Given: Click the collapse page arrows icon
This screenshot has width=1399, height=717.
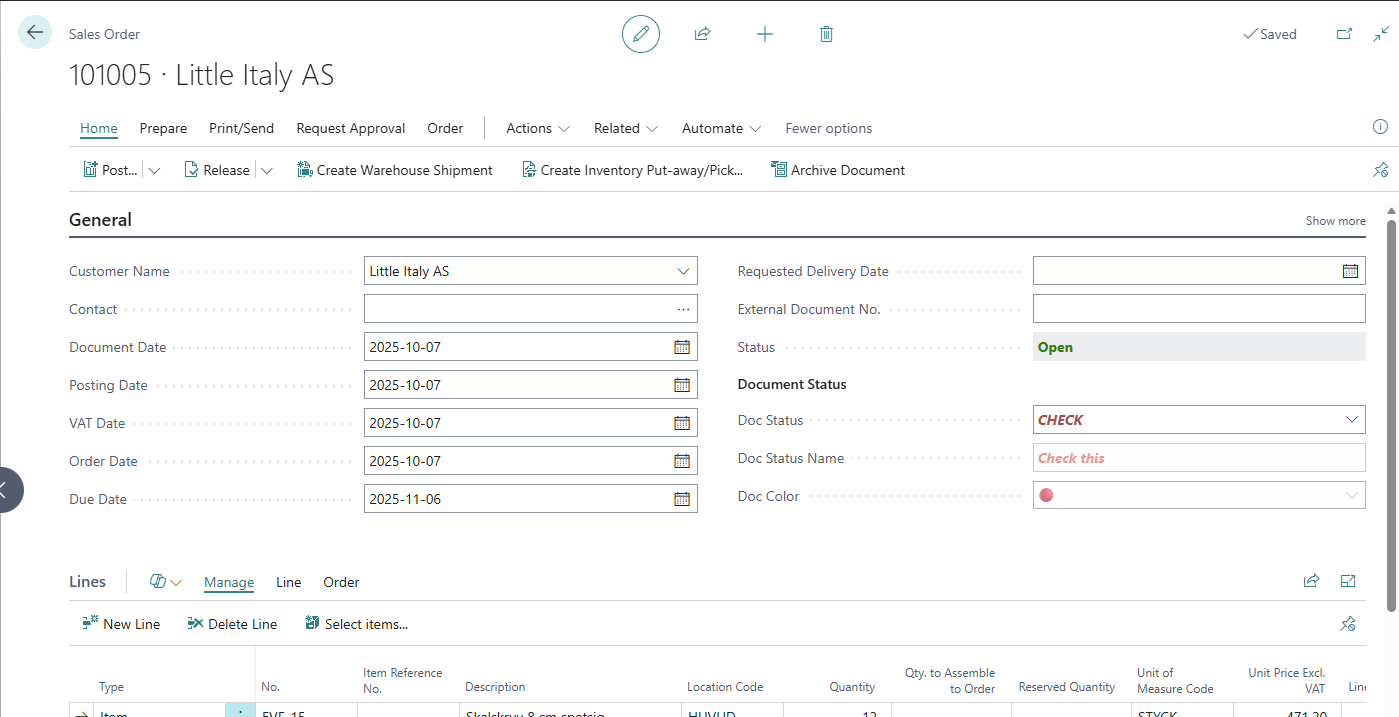Looking at the screenshot, I should pos(1381,34).
